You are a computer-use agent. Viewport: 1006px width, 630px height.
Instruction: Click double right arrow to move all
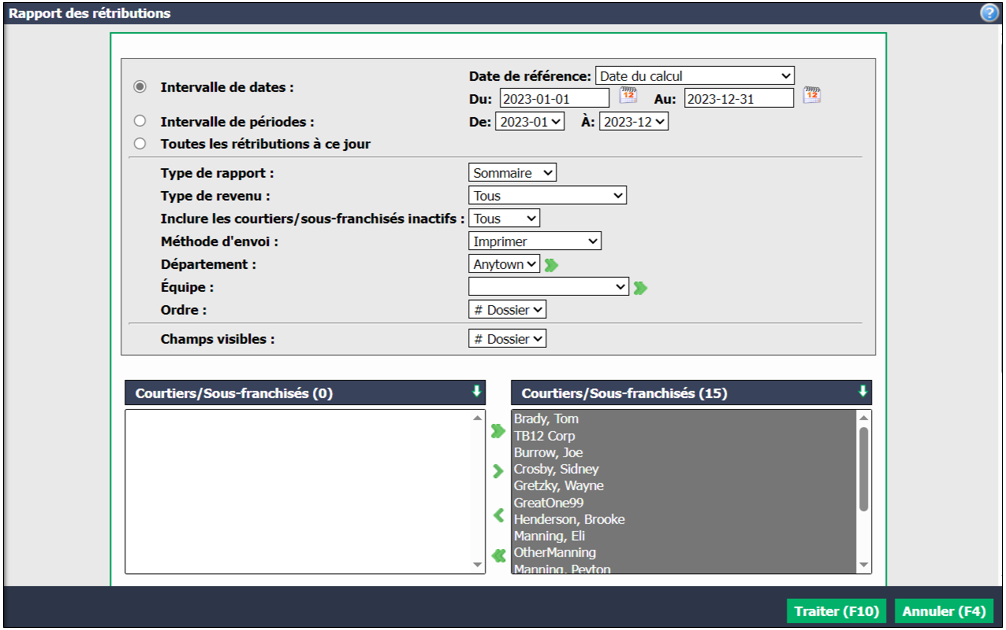[x=498, y=431]
